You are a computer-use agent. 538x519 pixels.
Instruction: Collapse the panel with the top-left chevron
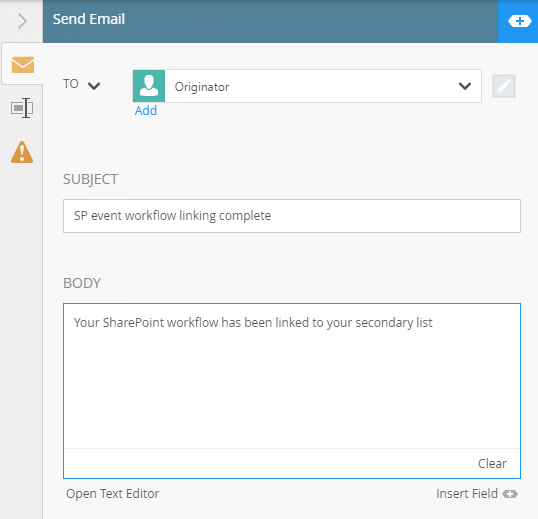[22, 21]
